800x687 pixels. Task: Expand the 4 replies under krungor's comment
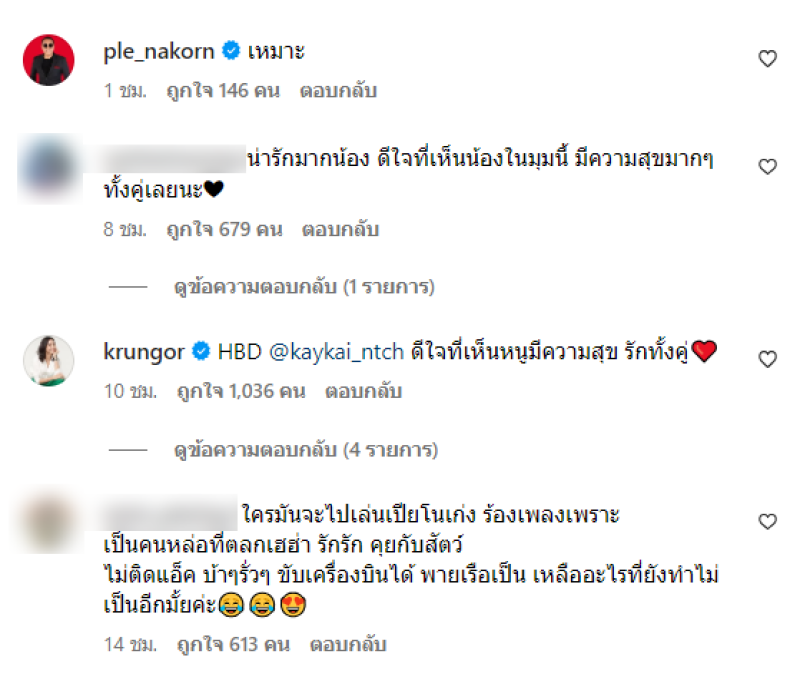(306, 450)
